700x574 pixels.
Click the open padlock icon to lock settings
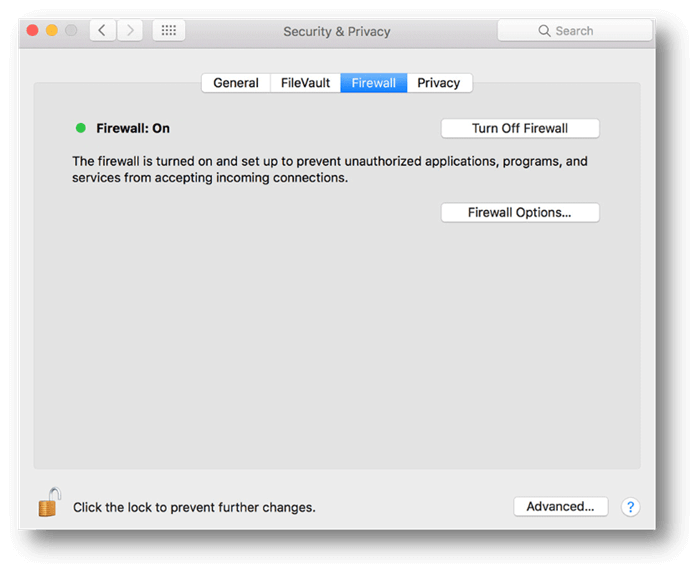click(49, 502)
